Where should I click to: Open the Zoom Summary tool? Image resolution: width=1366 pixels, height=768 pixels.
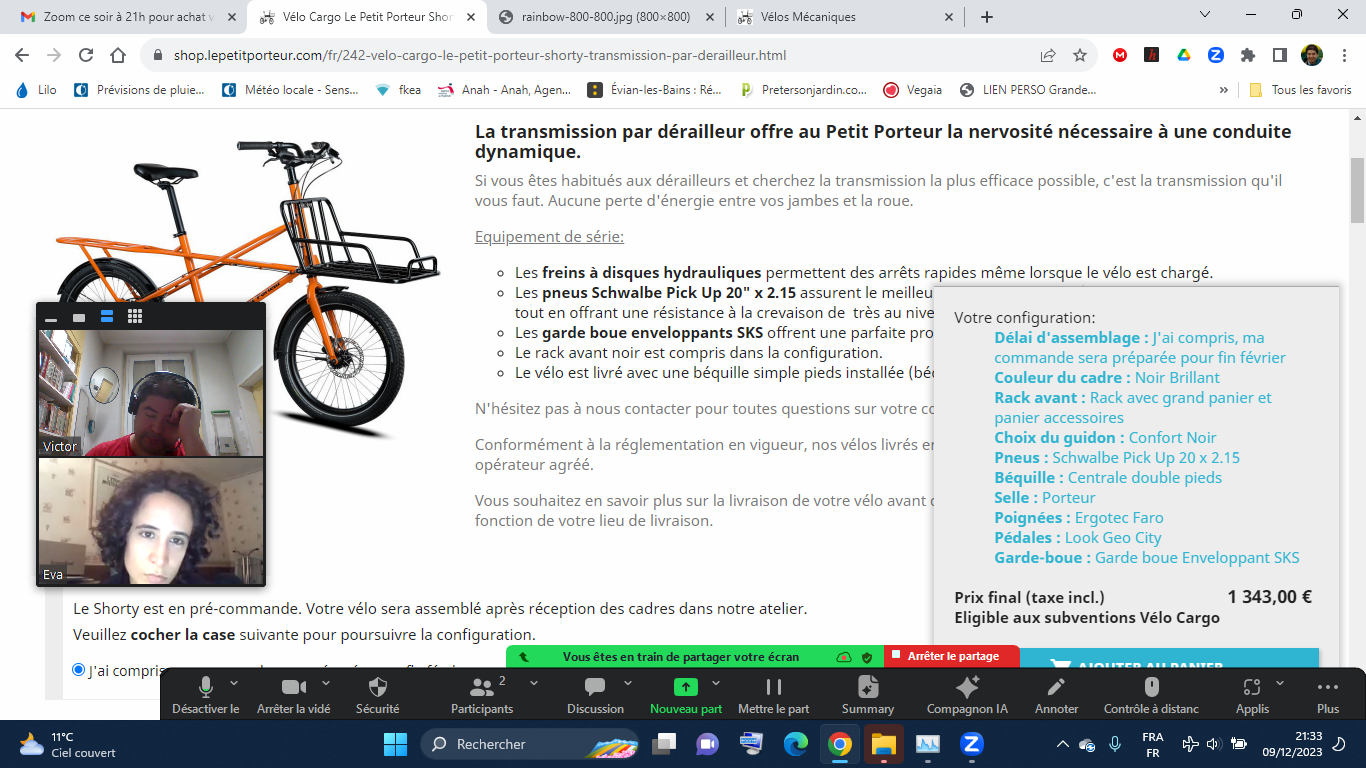(x=867, y=688)
